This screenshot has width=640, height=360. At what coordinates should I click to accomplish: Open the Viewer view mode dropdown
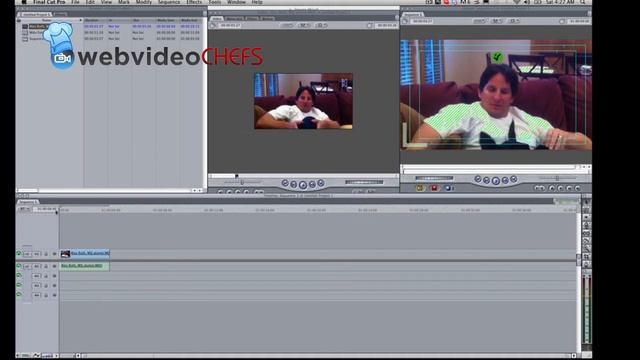[321, 25]
